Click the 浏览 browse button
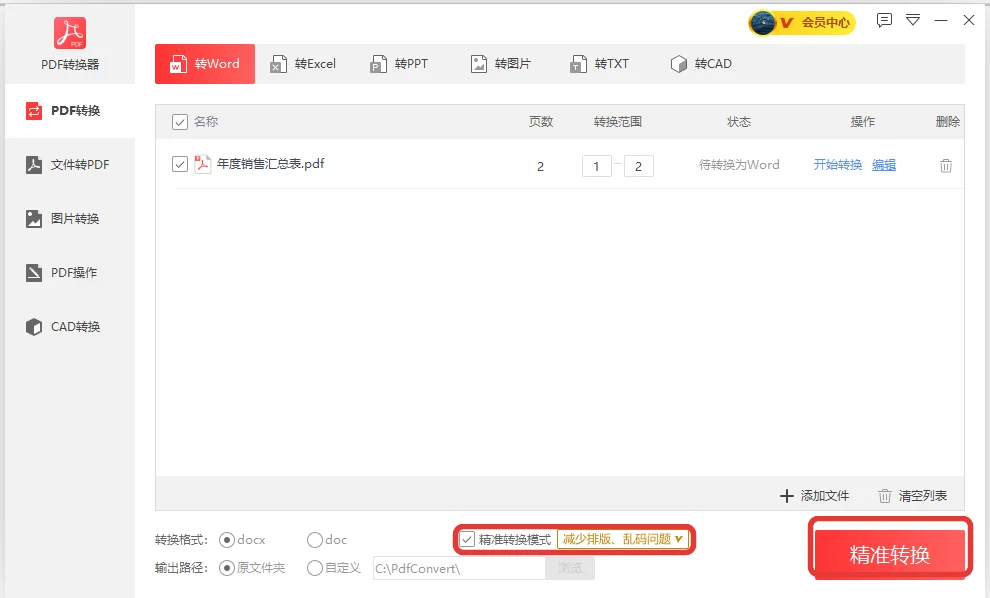Screen dimensions: 990x598 point(570,568)
